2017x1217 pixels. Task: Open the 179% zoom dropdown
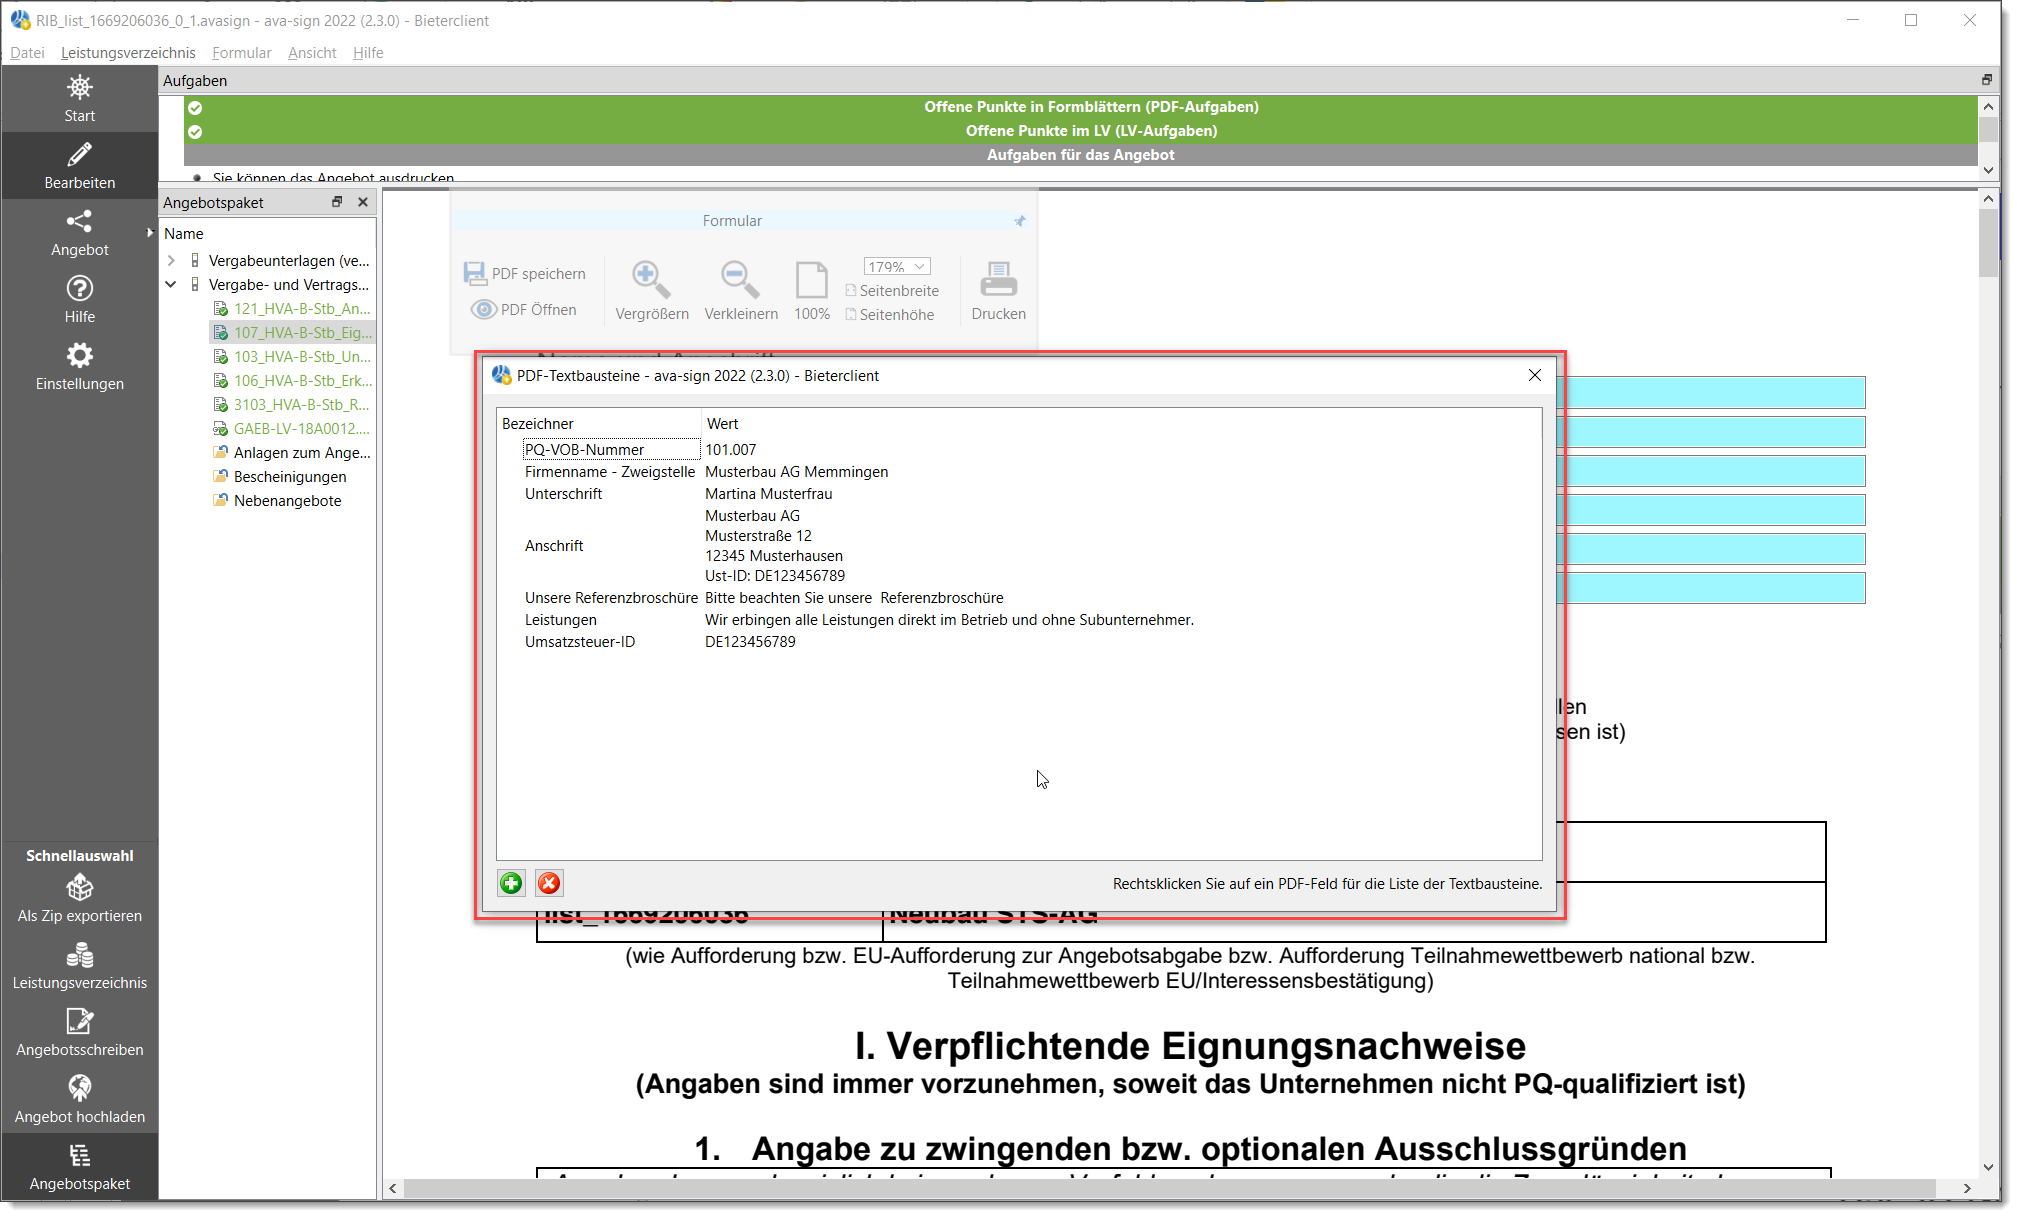(x=897, y=267)
